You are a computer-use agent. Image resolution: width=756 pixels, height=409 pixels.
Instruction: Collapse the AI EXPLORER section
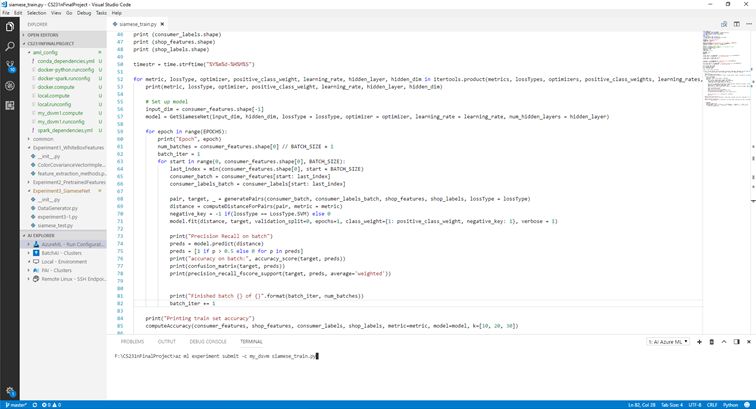click(64, 236)
